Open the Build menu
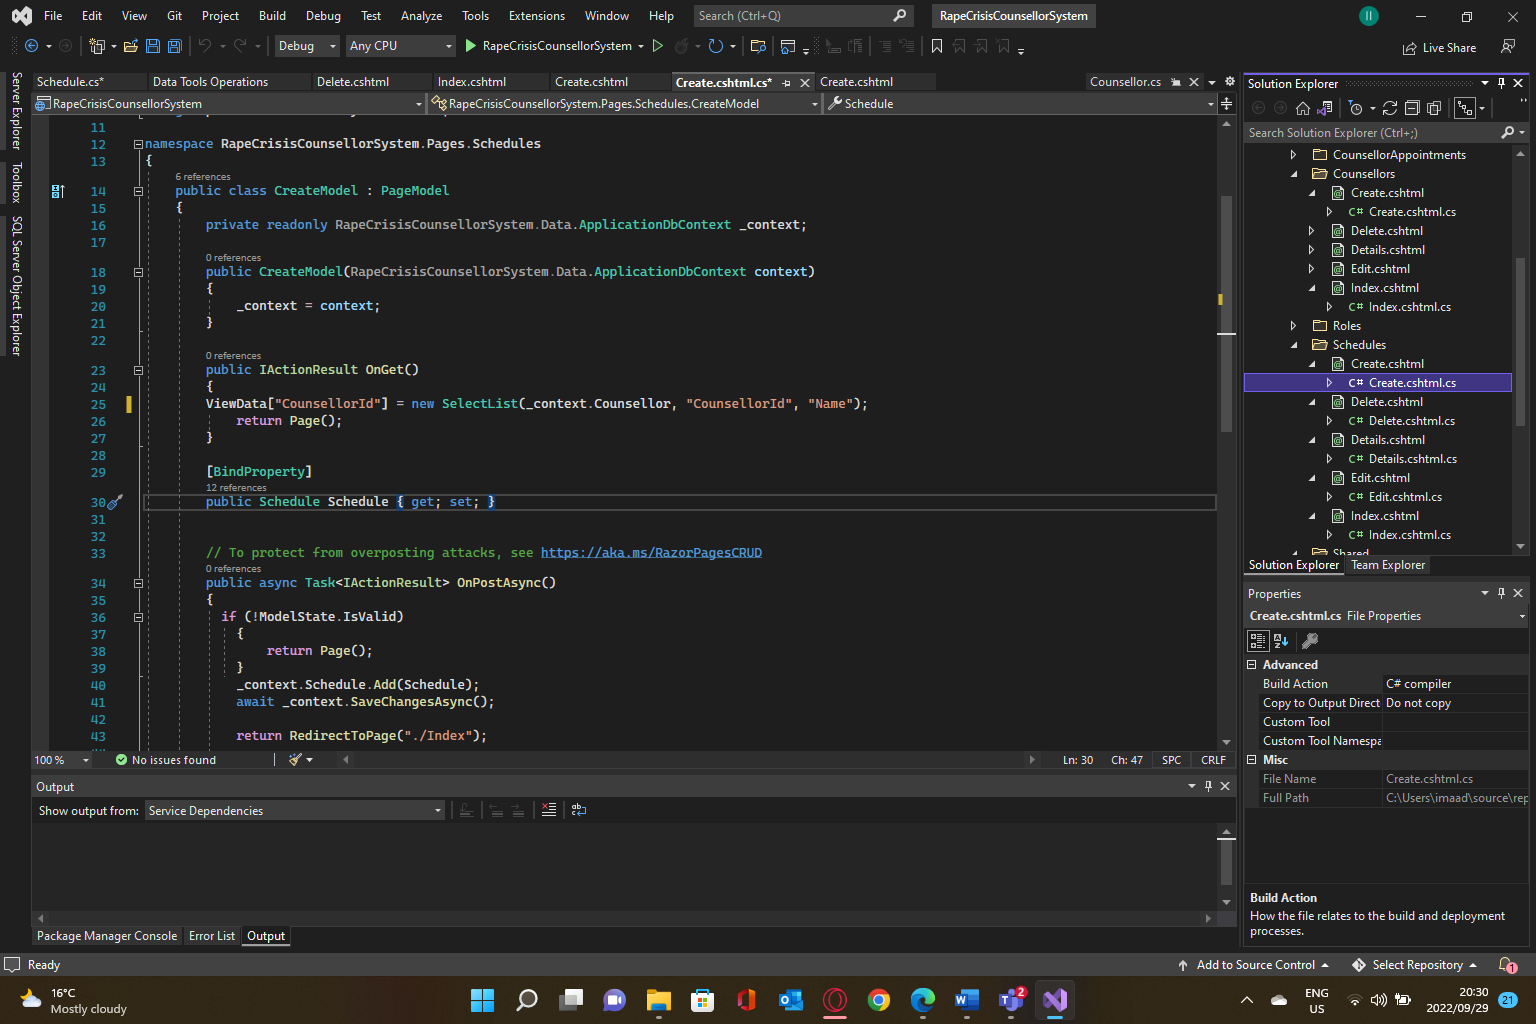This screenshot has width=1536, height=1024. (x=272, y=16)
